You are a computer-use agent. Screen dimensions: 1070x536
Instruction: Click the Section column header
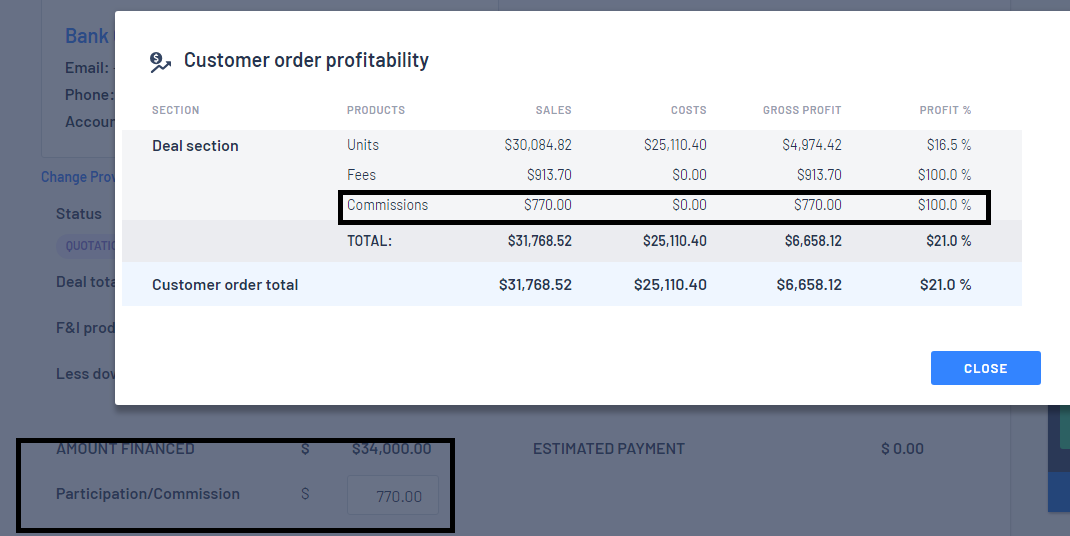175,110
